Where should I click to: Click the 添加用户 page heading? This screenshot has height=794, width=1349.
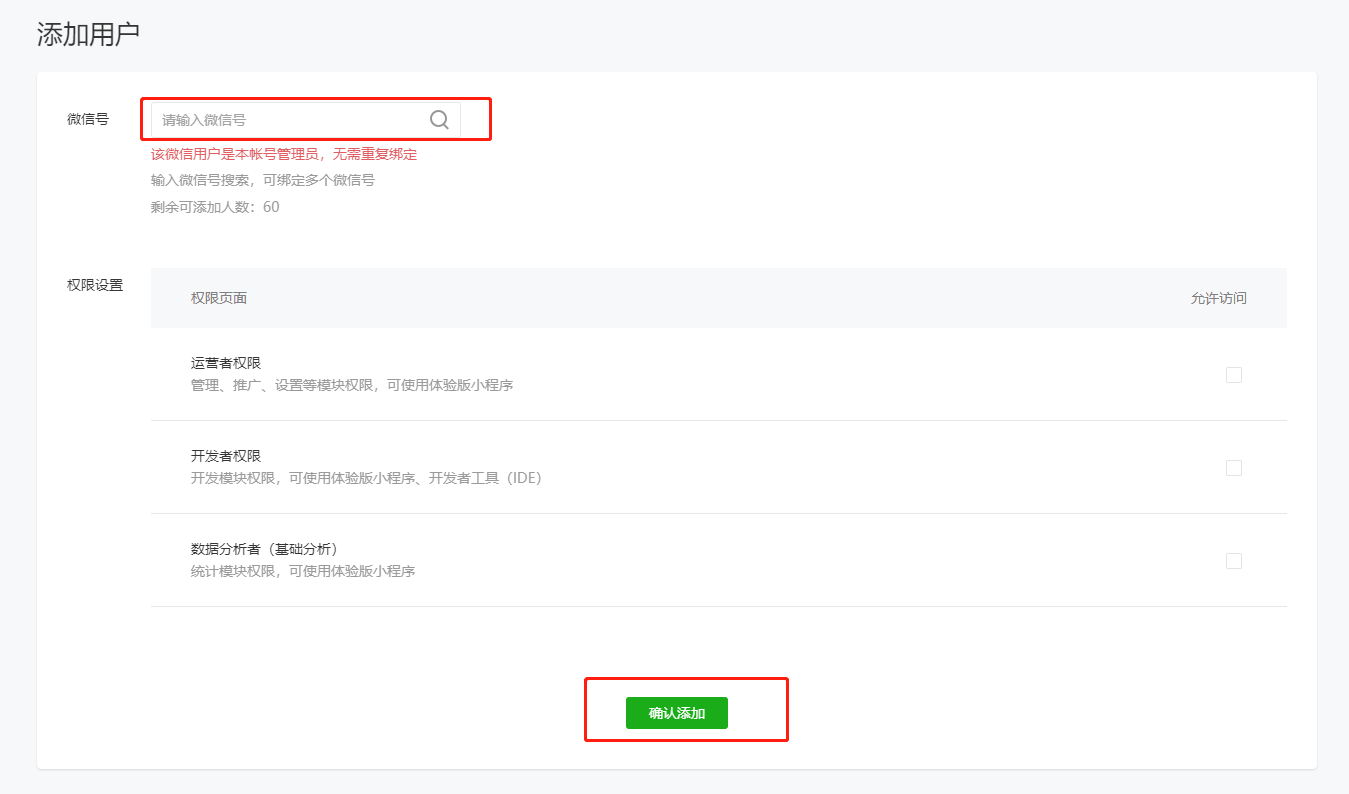(88, 35)
